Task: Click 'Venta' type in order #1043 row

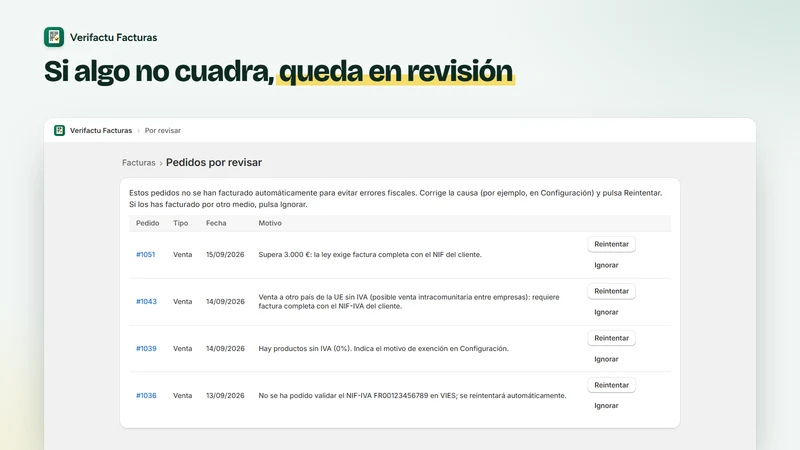Action: 183,302
